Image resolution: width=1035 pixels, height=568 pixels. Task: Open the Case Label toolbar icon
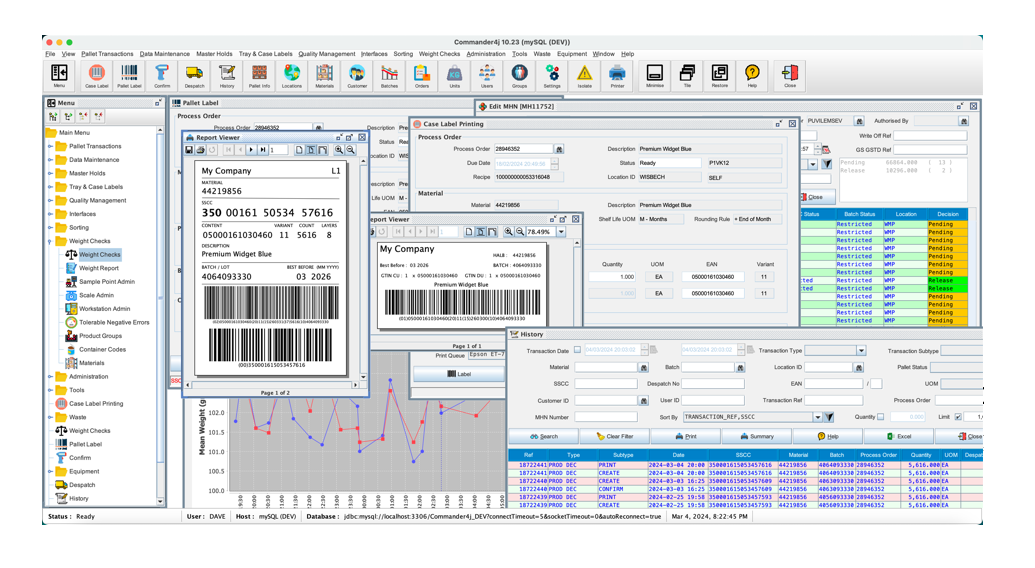(x=96, y=75)
